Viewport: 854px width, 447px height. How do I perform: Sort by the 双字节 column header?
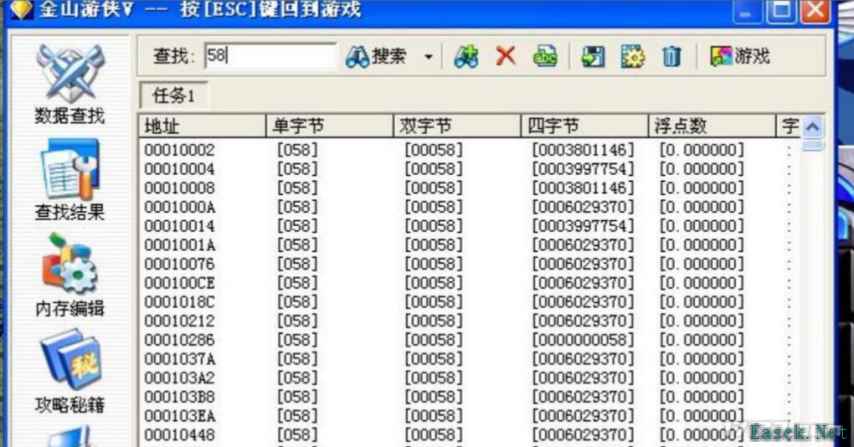tap(457, 126)
